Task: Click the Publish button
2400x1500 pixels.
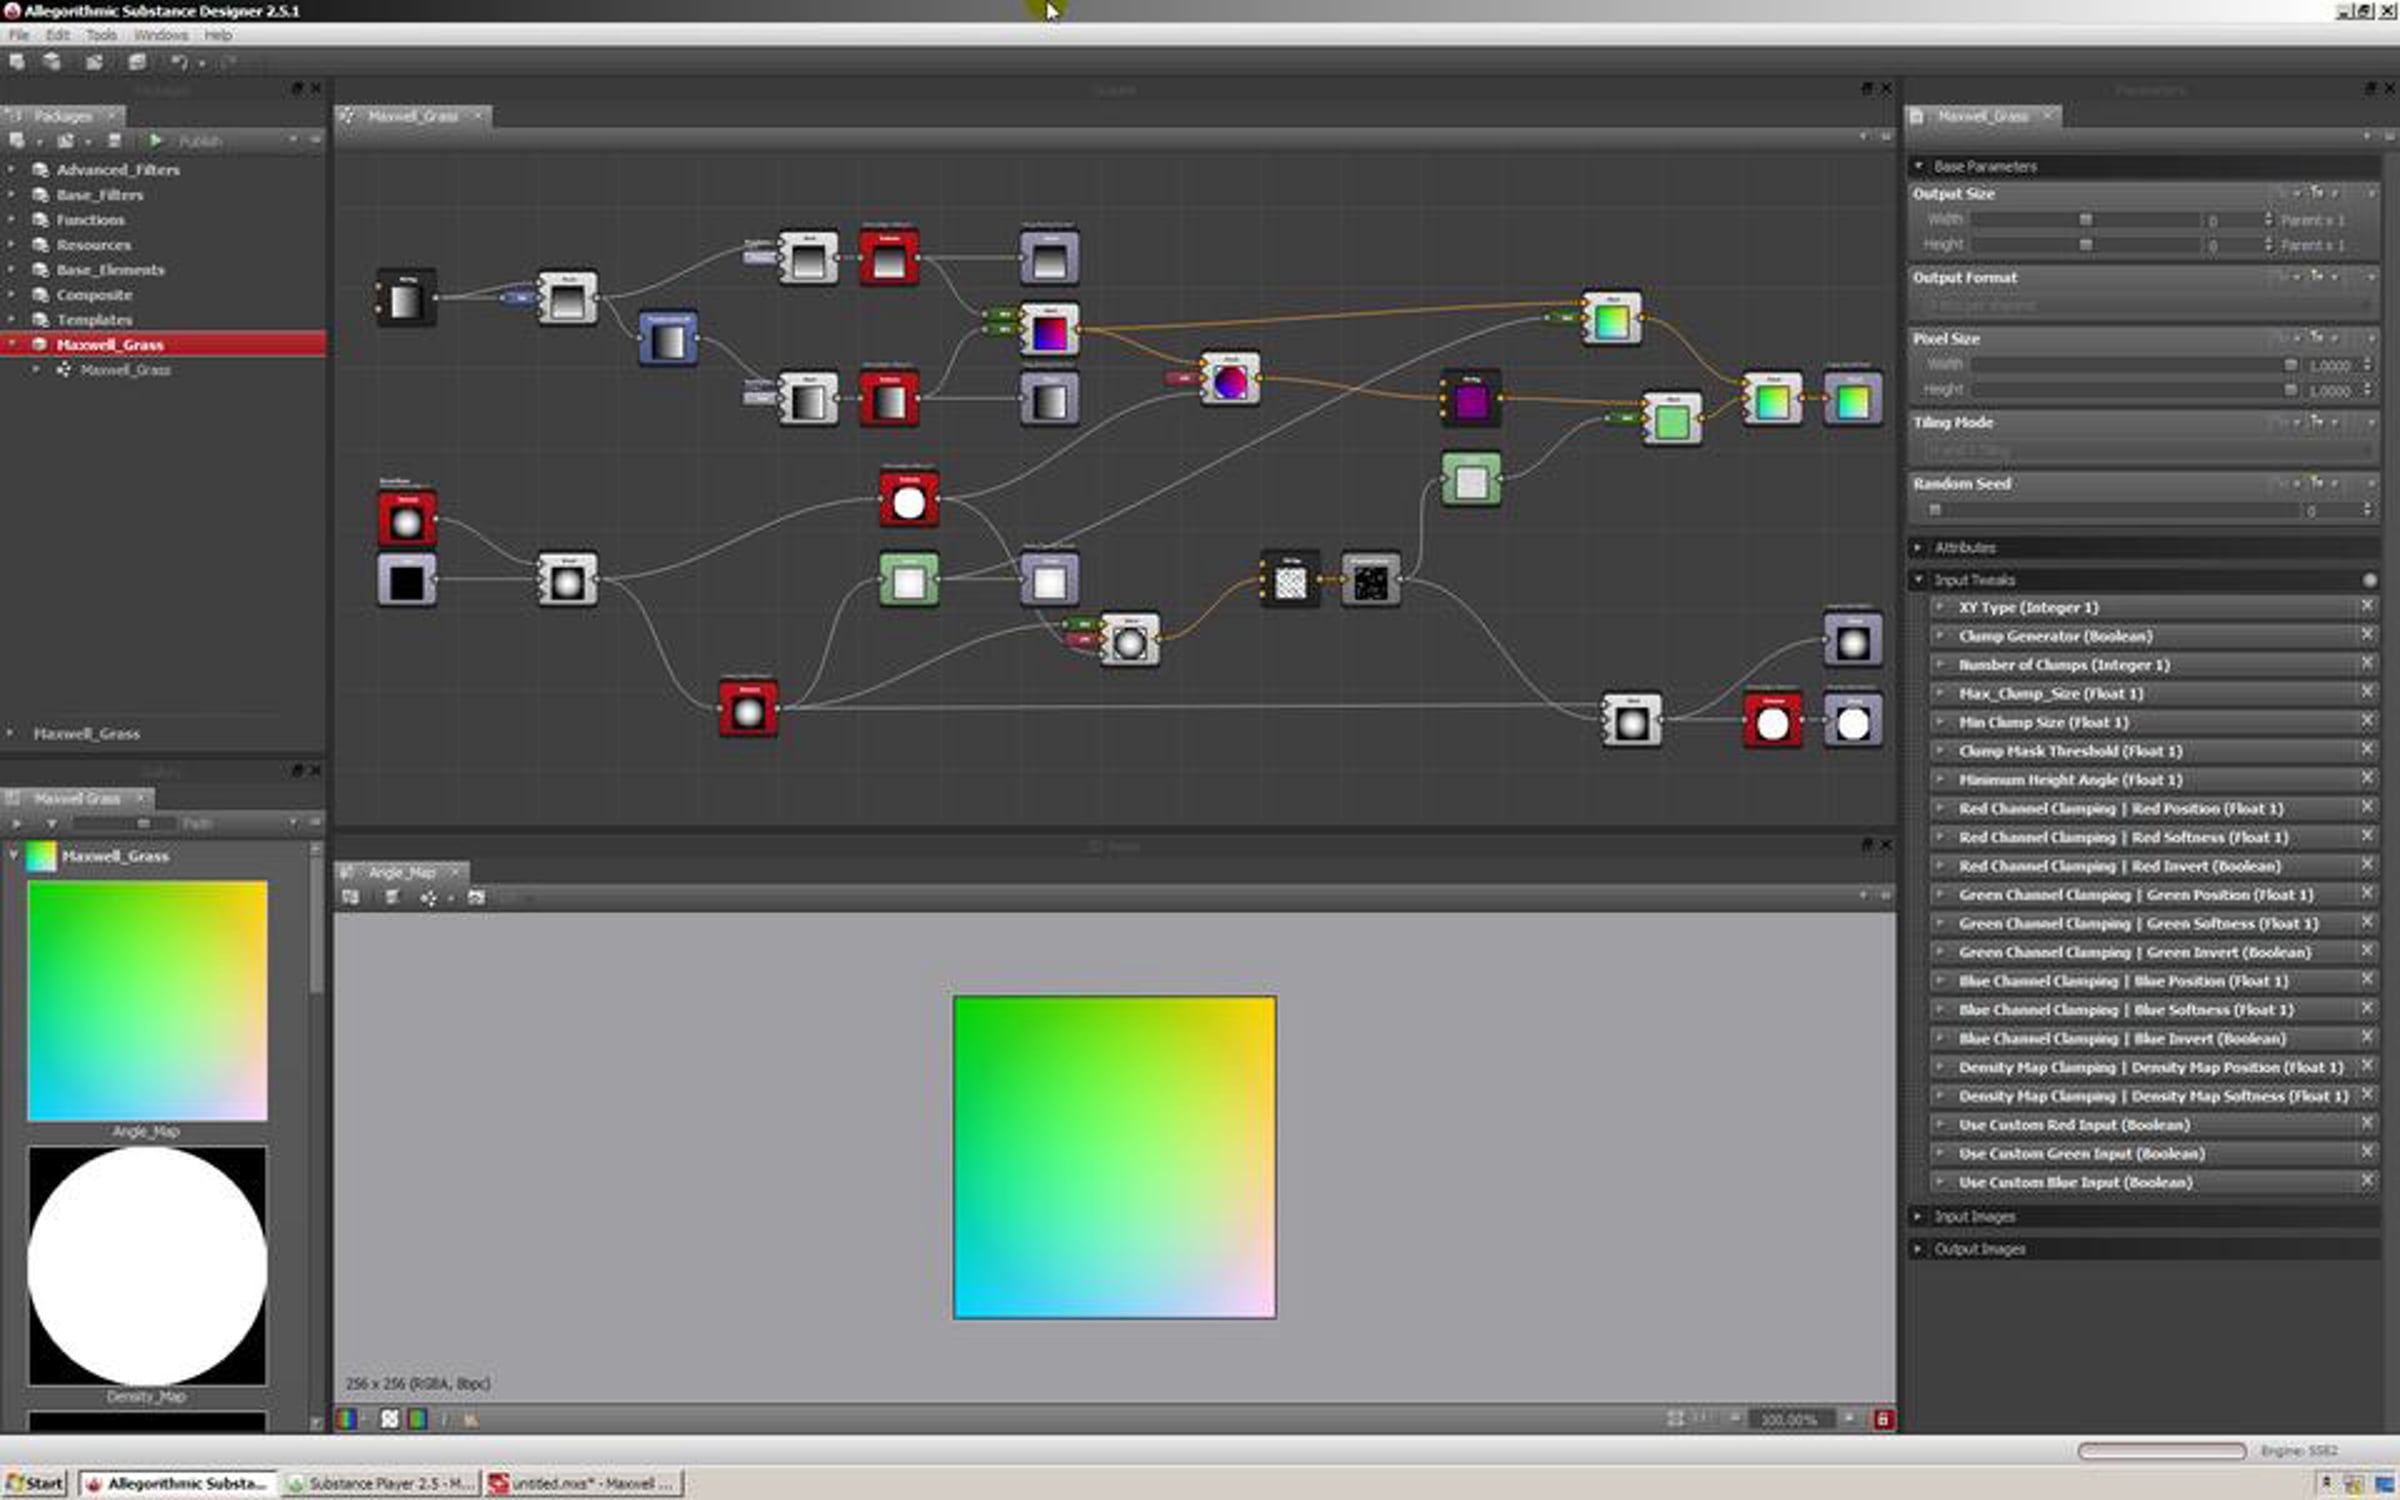Action: 200,141
